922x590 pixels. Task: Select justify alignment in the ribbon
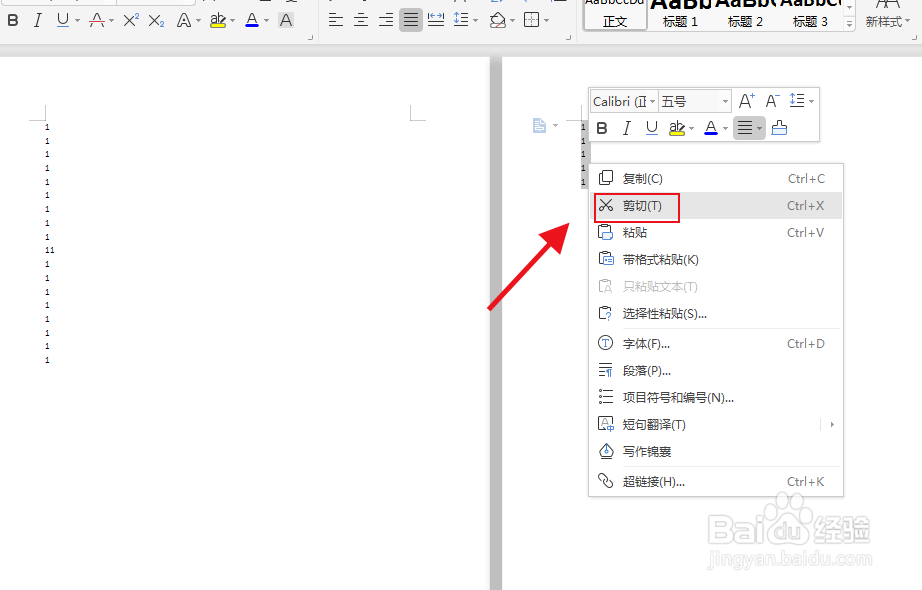pyautogui.click(x=410, y=20)
